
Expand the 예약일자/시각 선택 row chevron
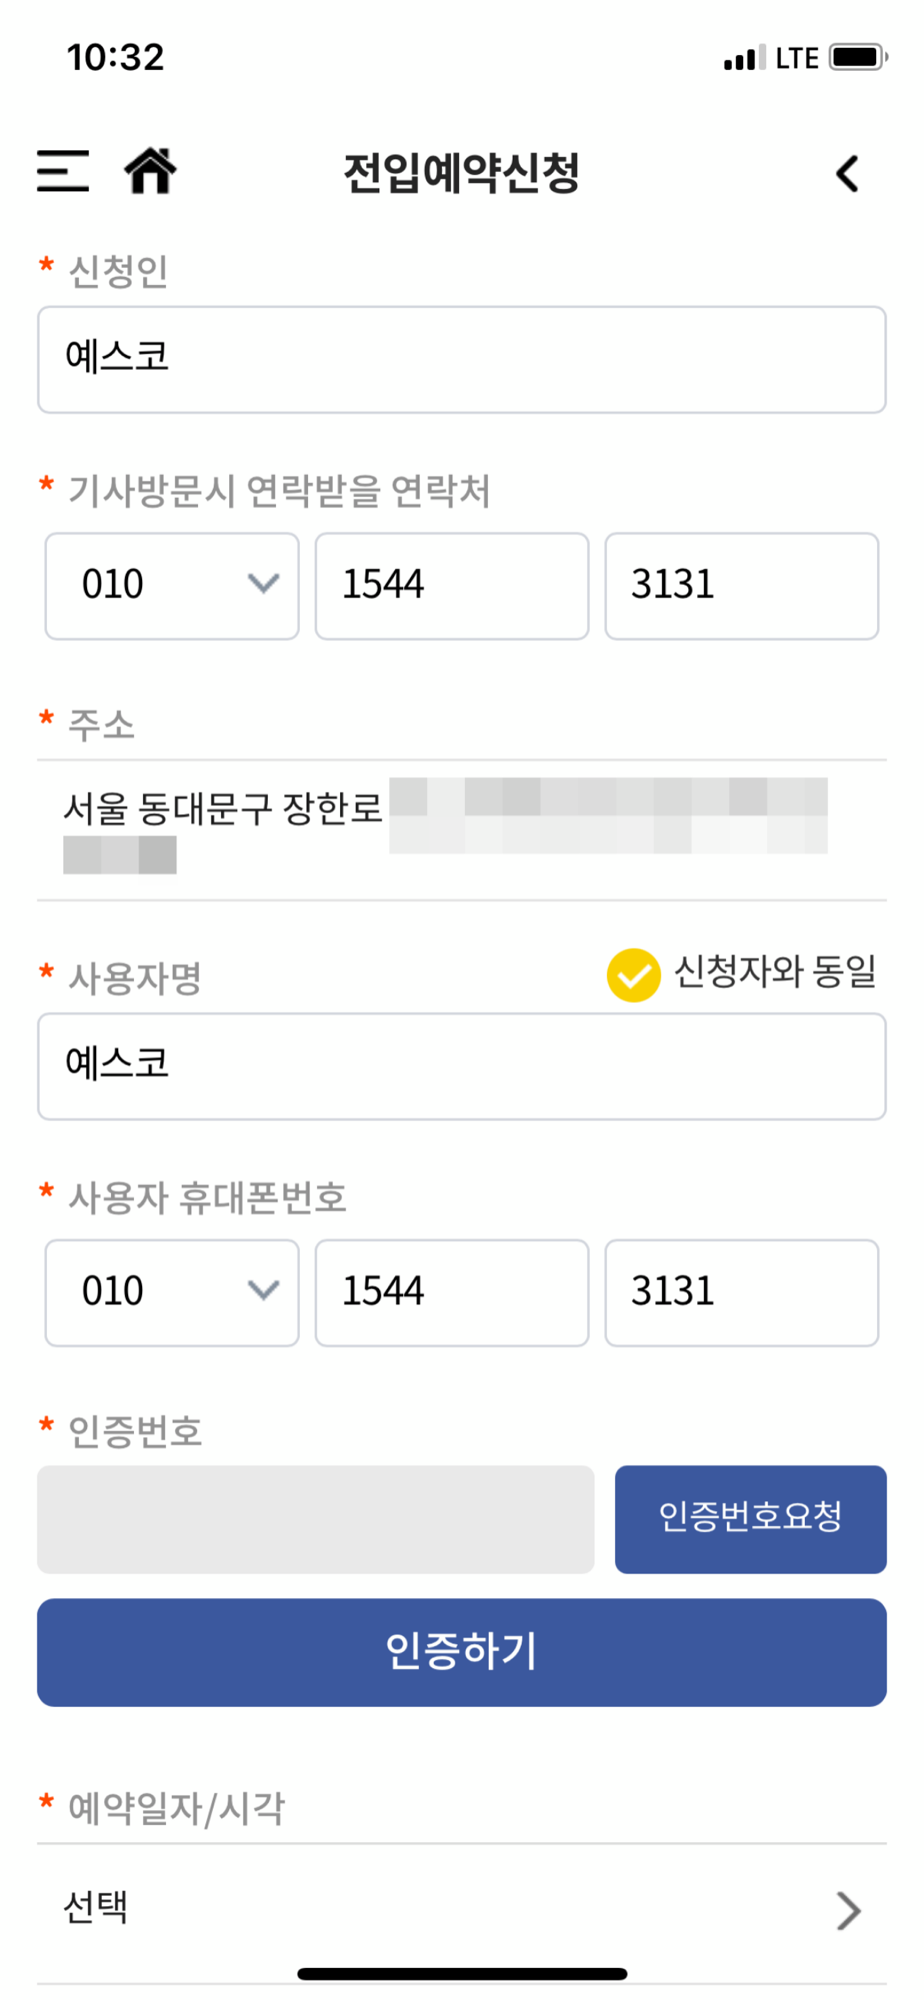tap(848, 1910)
